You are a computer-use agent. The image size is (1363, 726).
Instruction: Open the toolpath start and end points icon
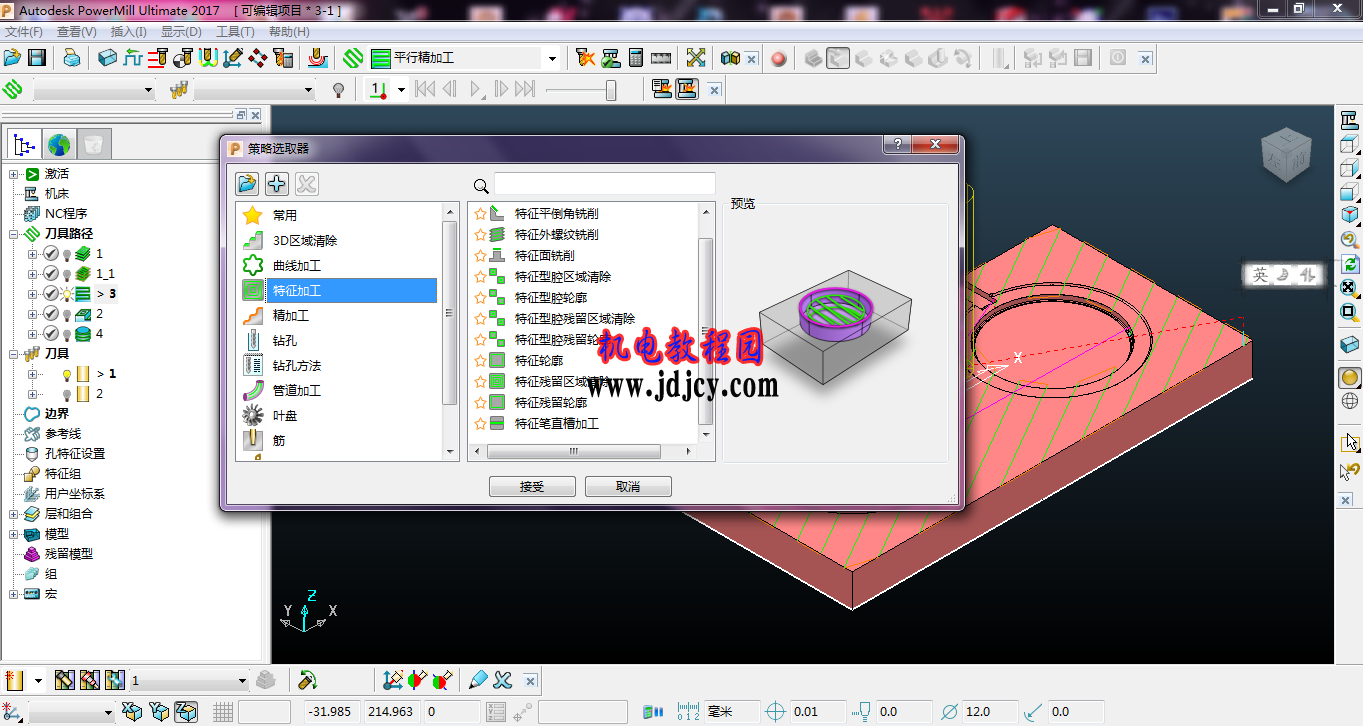click(x=183, y=58)
